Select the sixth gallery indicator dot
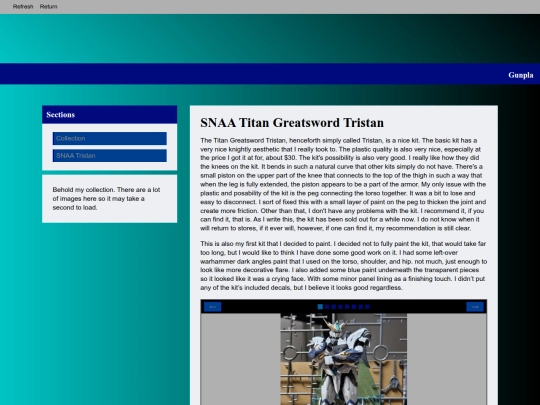 point(354,307)
